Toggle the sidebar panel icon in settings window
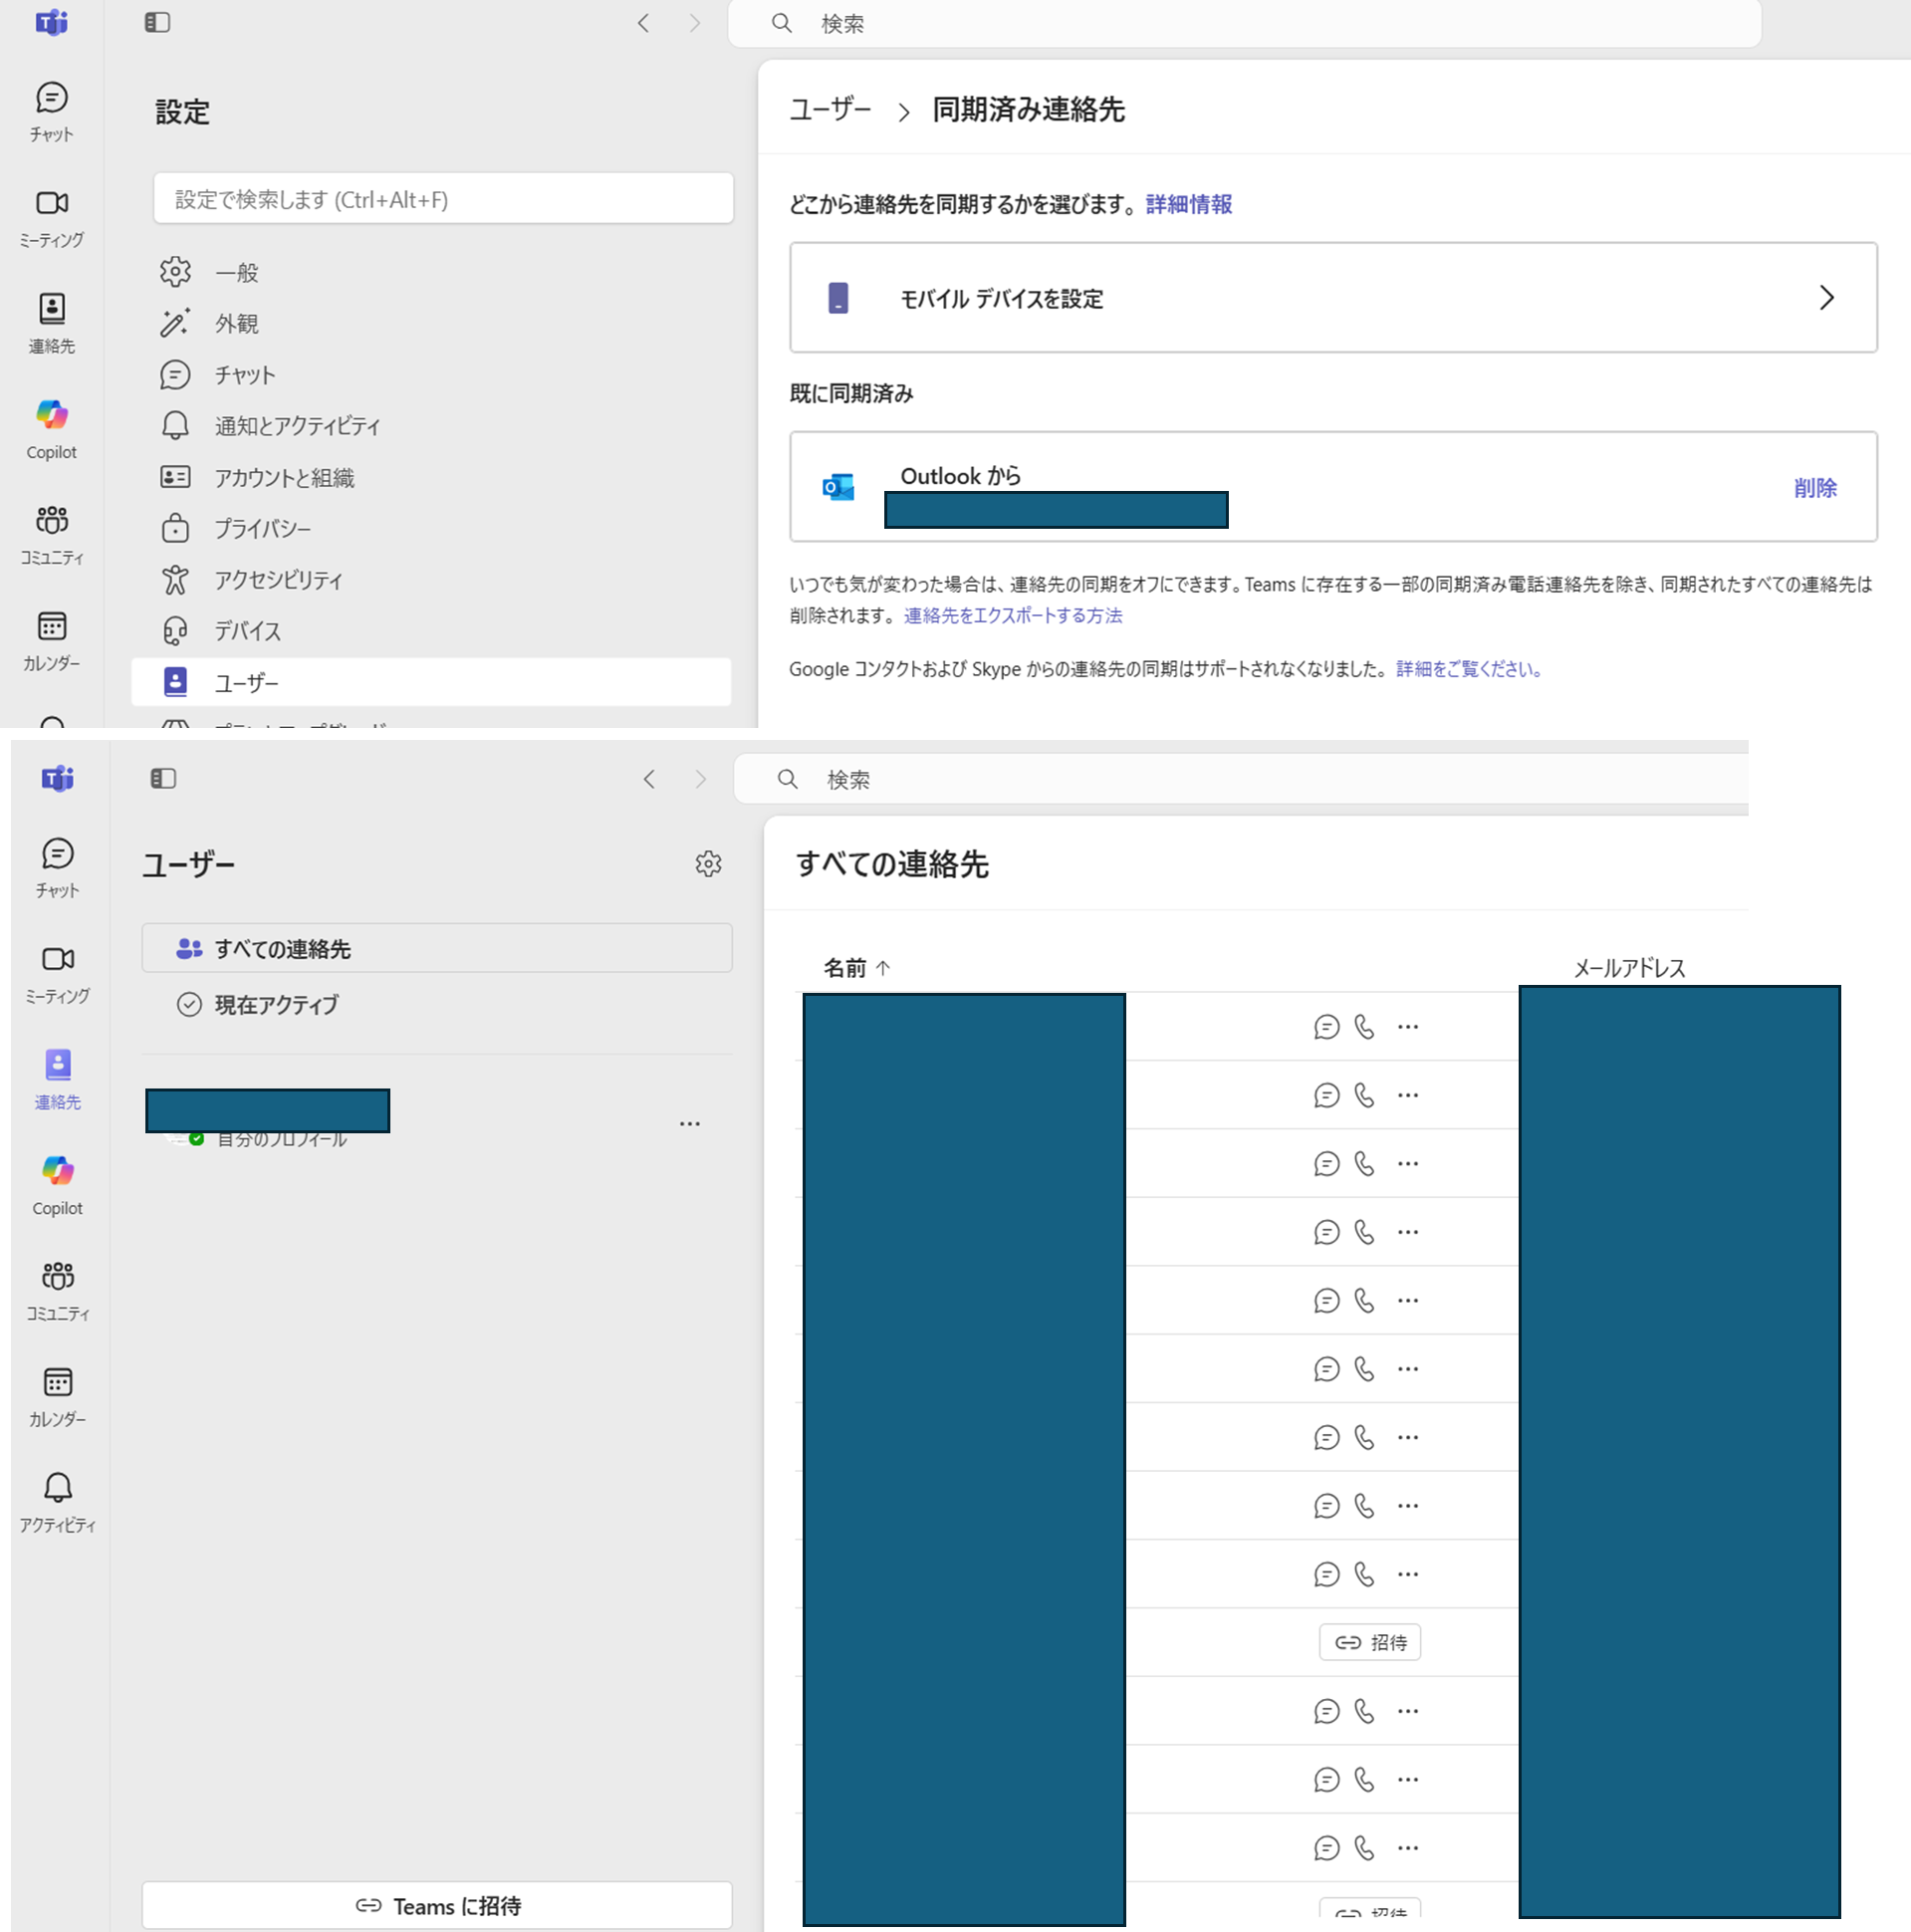 157,22
